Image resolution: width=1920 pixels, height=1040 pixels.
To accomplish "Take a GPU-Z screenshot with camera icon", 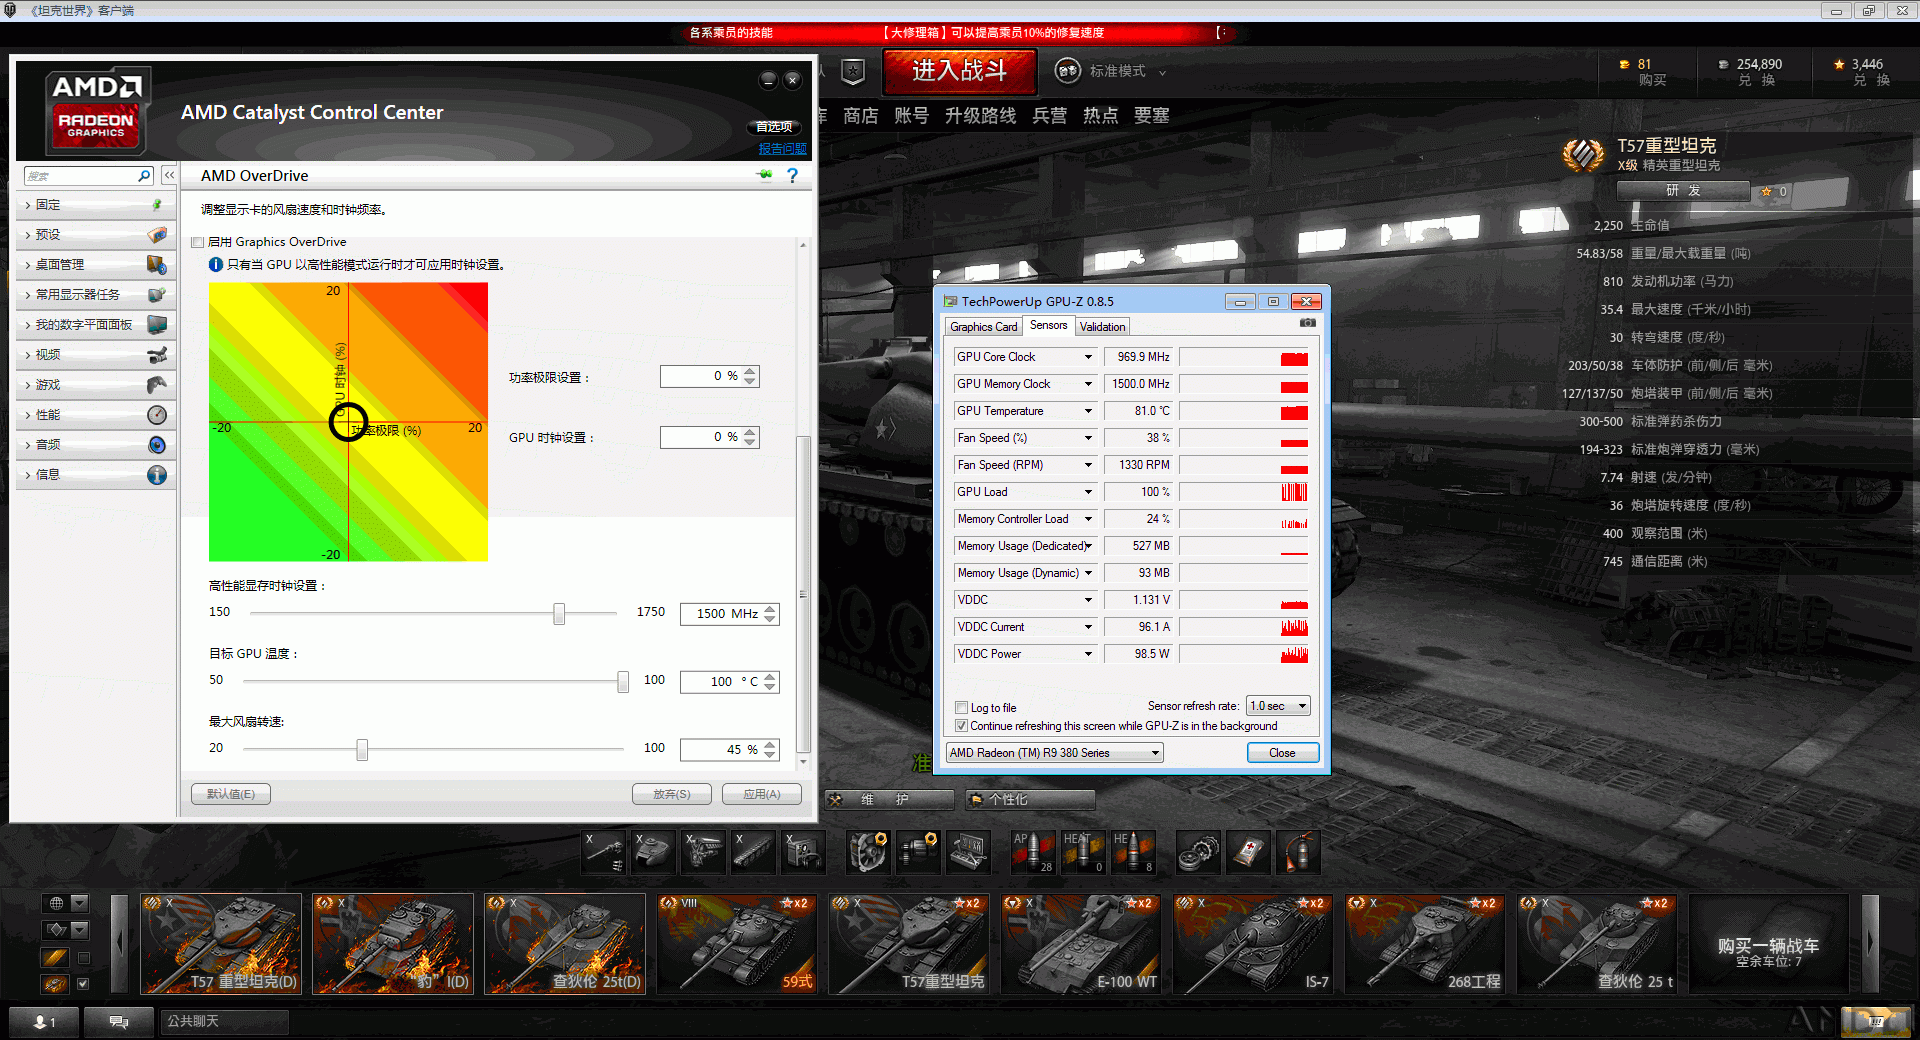I will [1308, 323].
